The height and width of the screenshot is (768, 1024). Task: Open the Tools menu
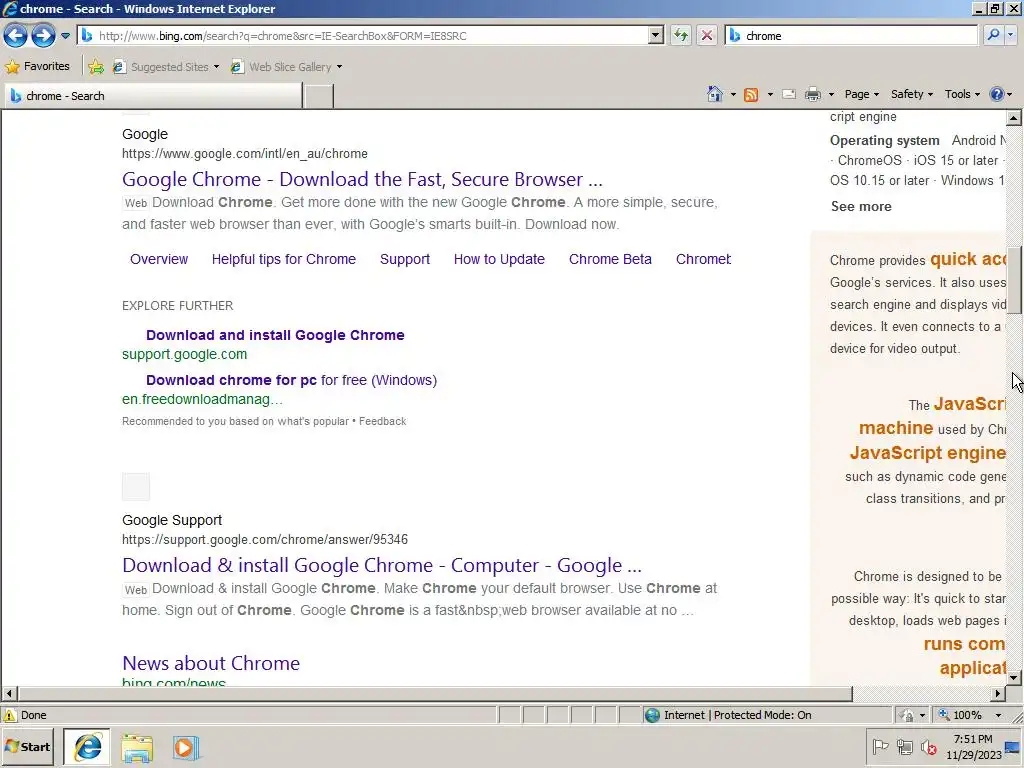(962, 94)
